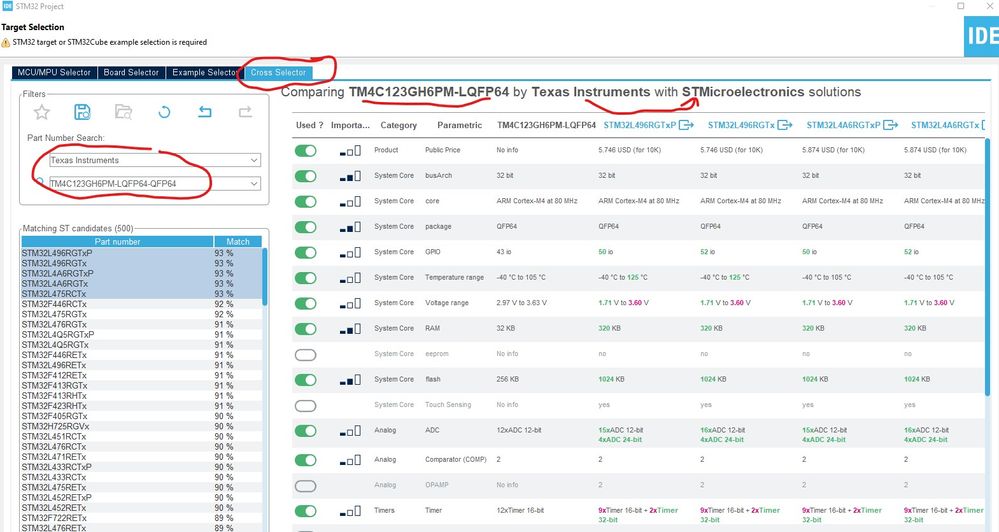Screen dimensions: 999x532
Task: Click importance bars icon in Temperature range row
Action: [350, 278]
